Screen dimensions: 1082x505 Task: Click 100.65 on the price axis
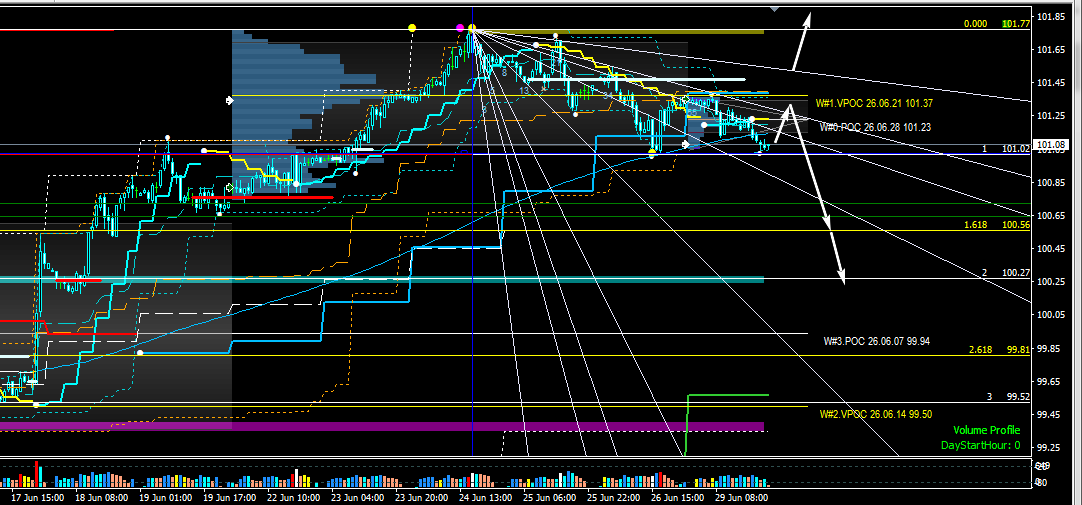[x=1050, y=216]
